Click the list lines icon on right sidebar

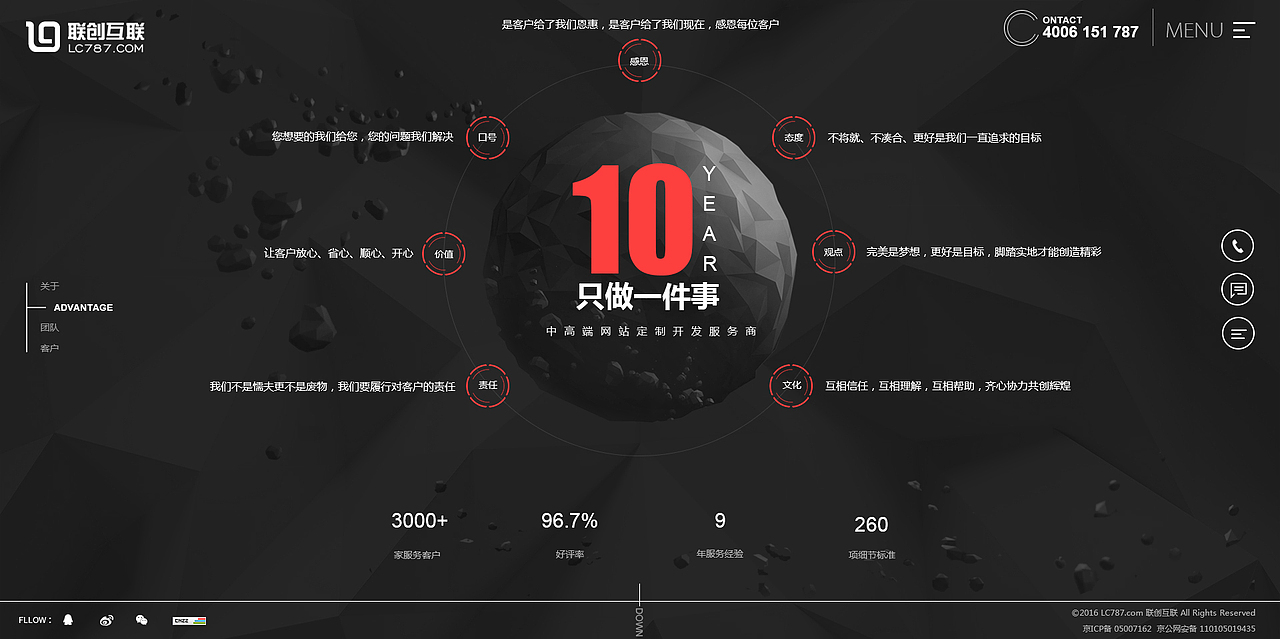1237,334
